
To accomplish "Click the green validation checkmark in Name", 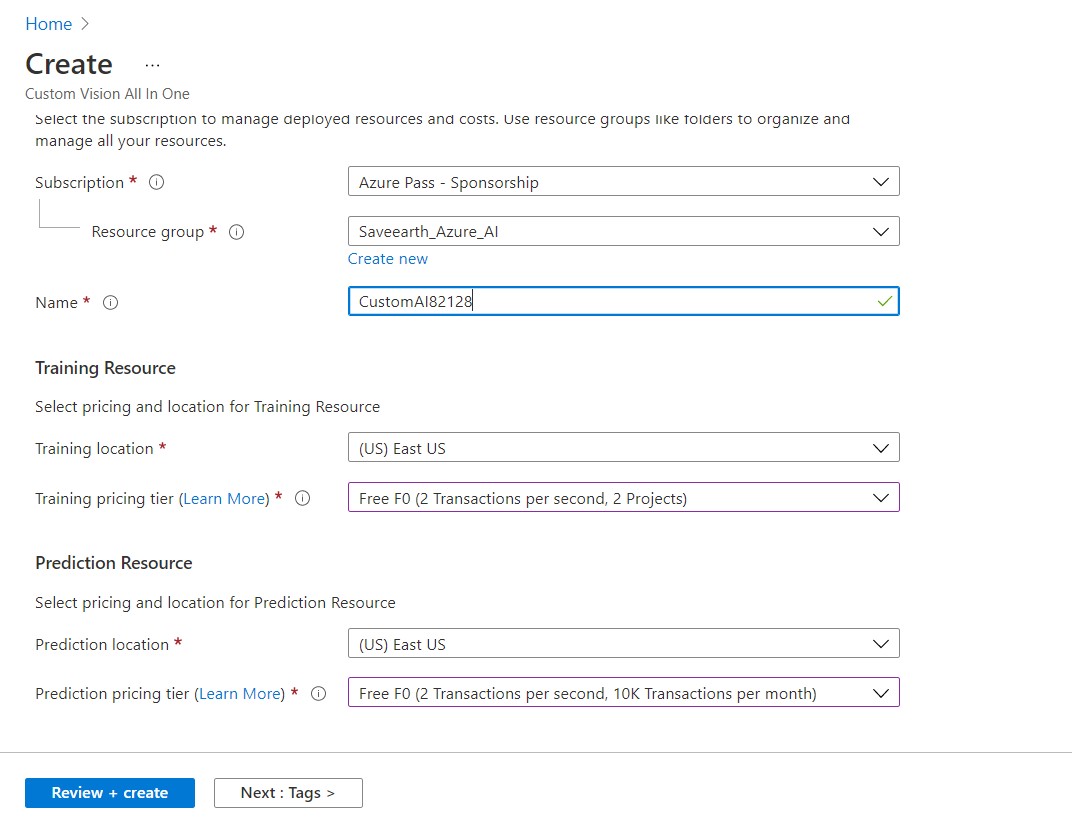I will point(884,301).
